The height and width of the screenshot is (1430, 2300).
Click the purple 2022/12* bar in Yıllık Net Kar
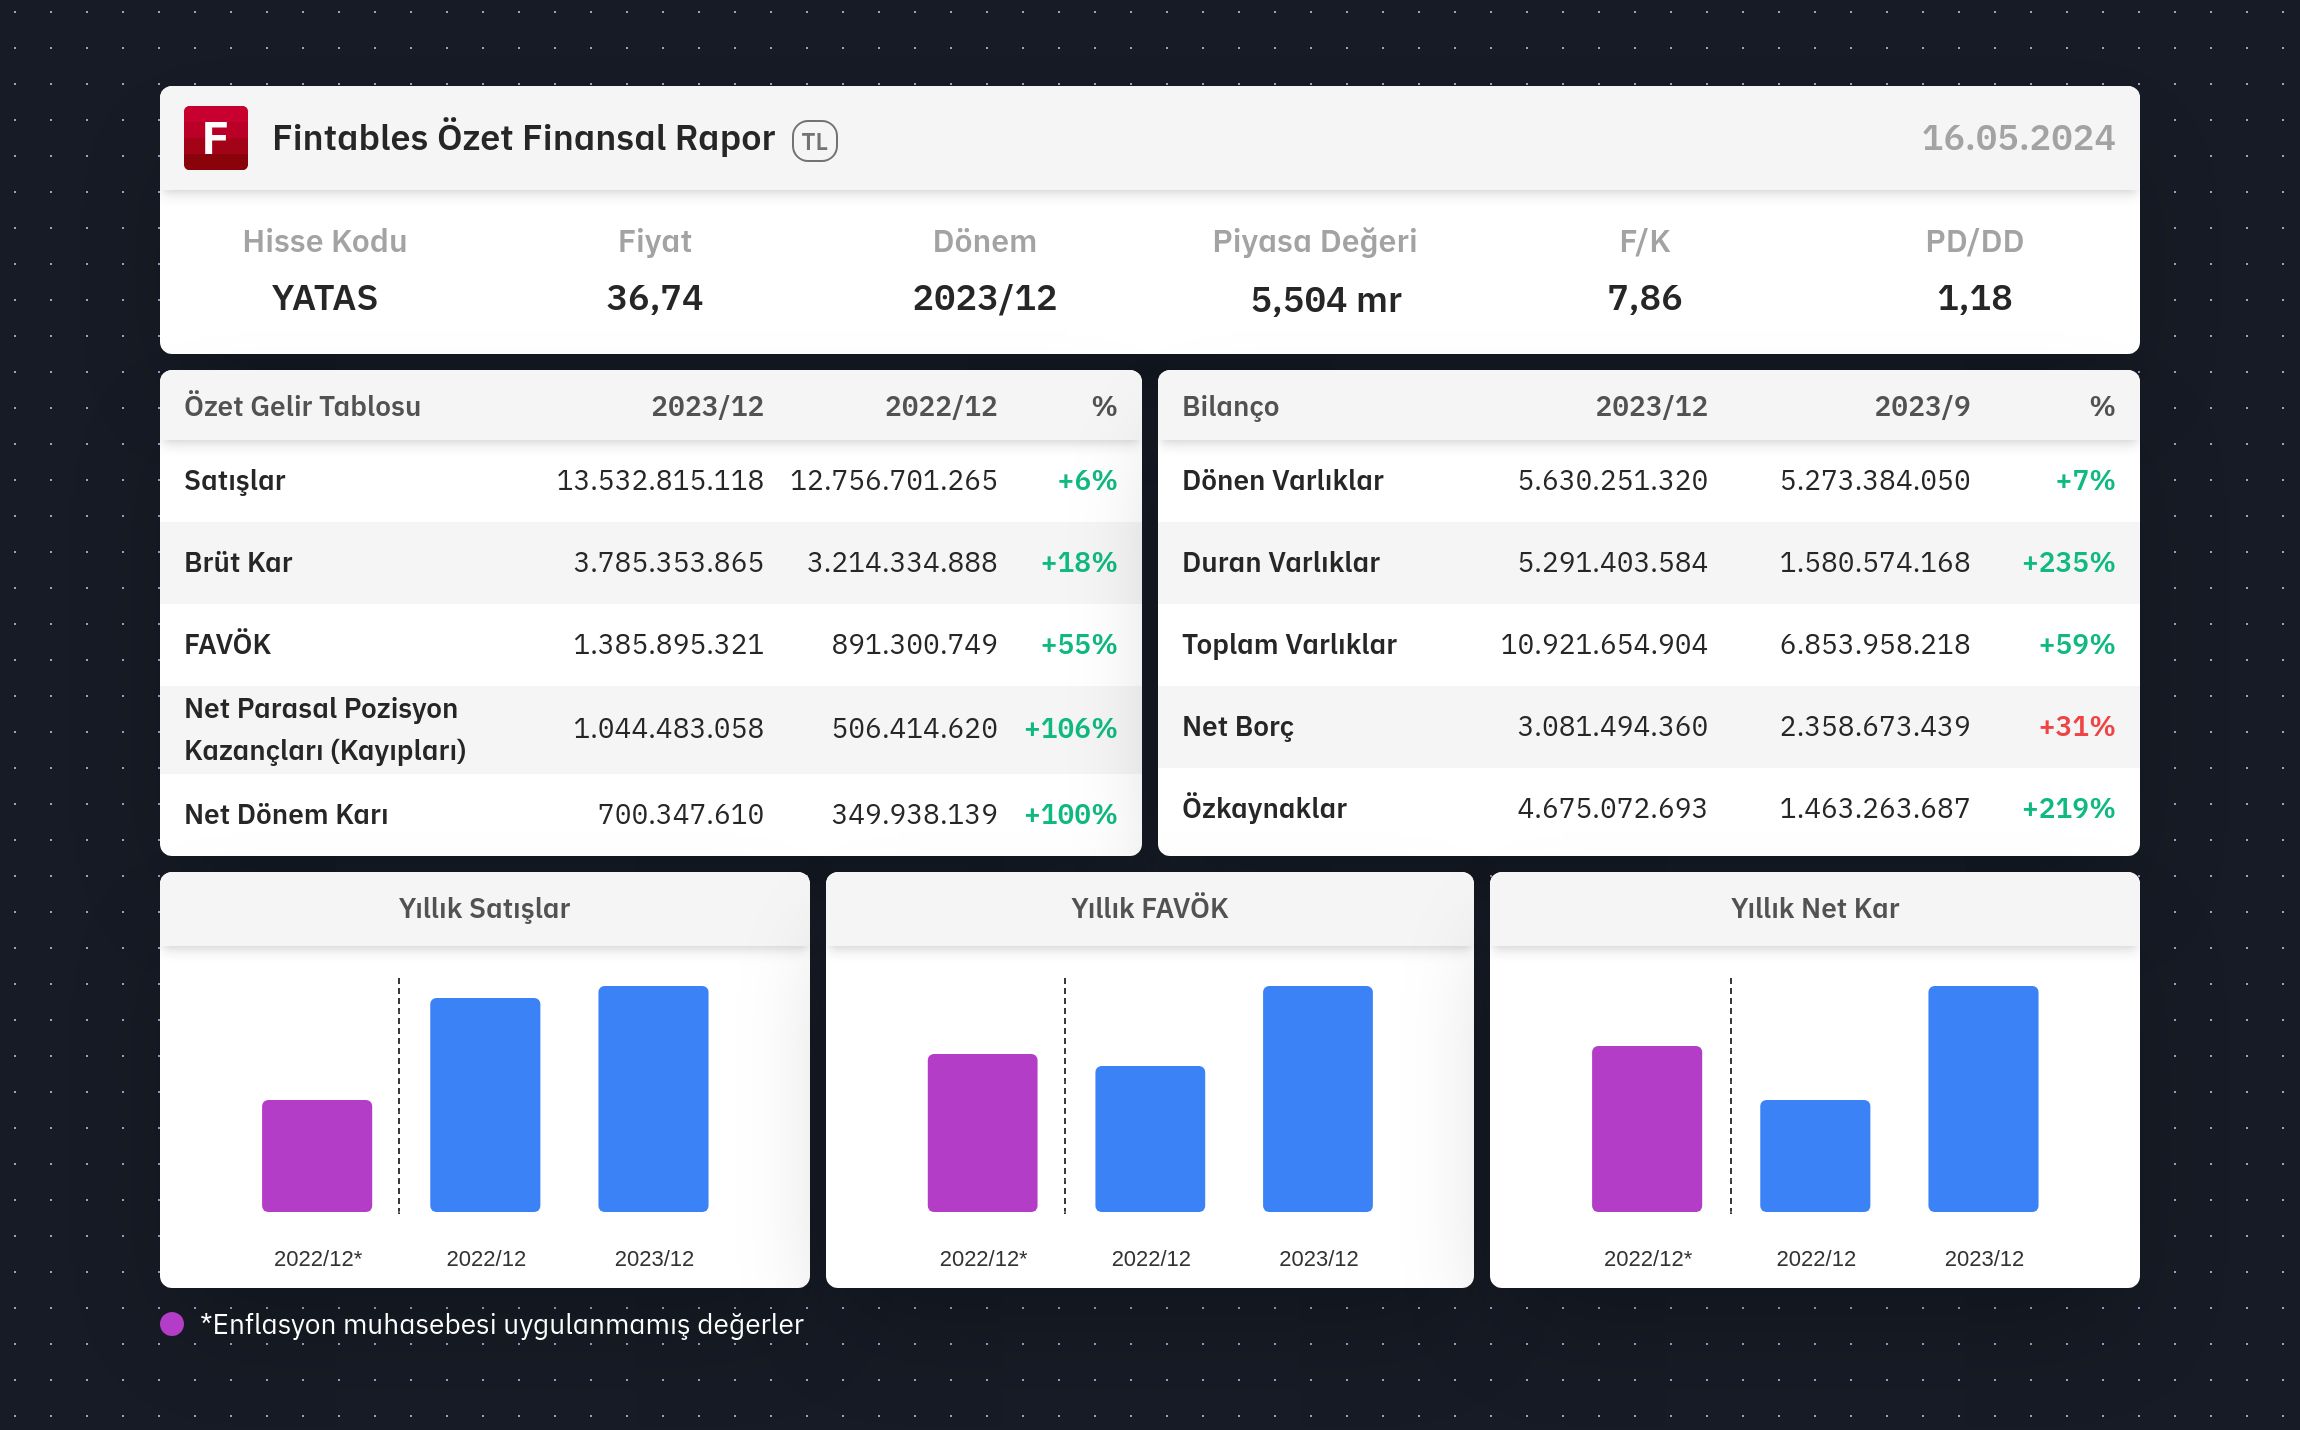[x=1647, y=1129]
